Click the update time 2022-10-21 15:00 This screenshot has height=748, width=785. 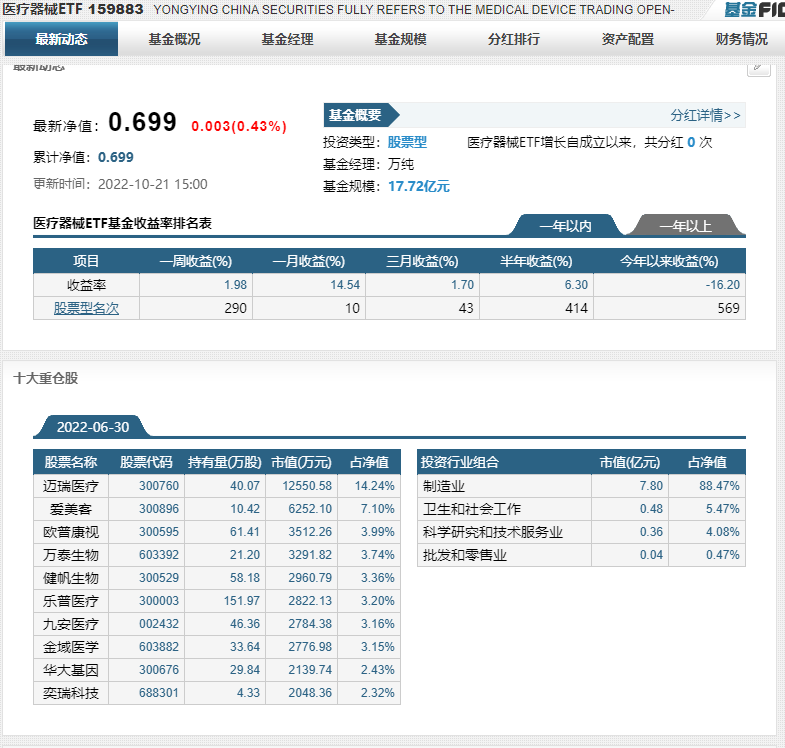click(x=153, y=184)
